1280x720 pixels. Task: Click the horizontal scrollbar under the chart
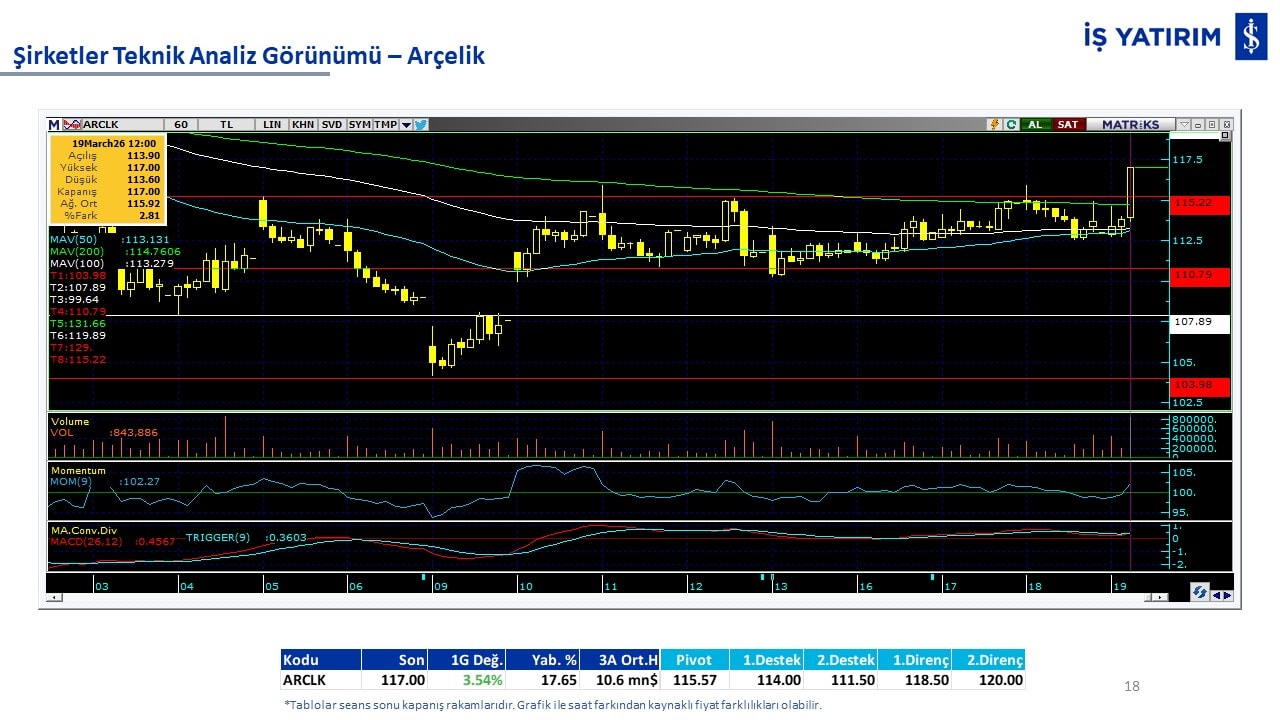coord(600,598)
